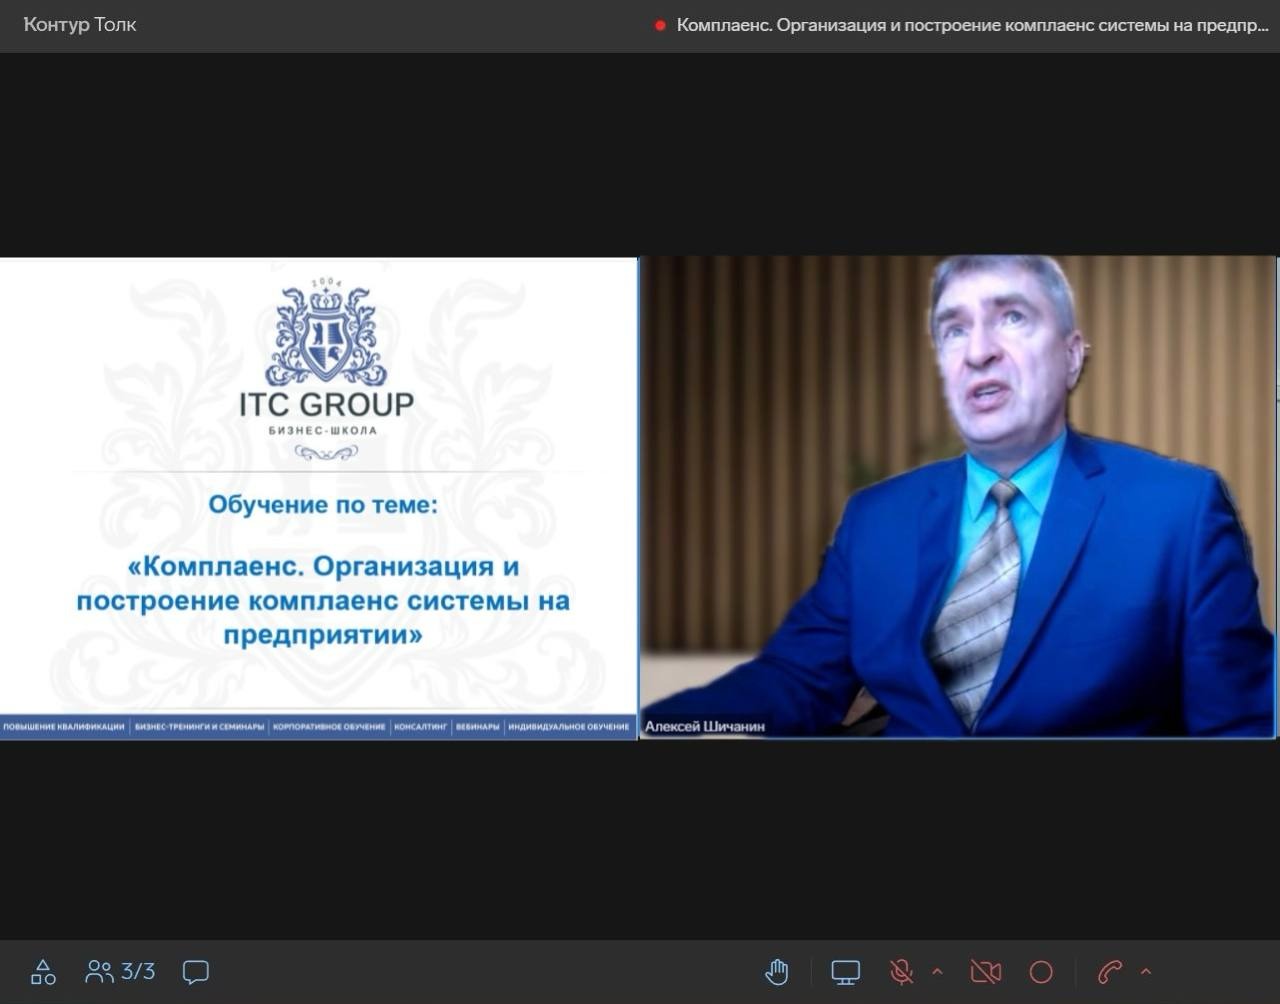Leave the call using the red phone icon
This screenshot has width=1280, height=1004.
[x=1109, y=972]
